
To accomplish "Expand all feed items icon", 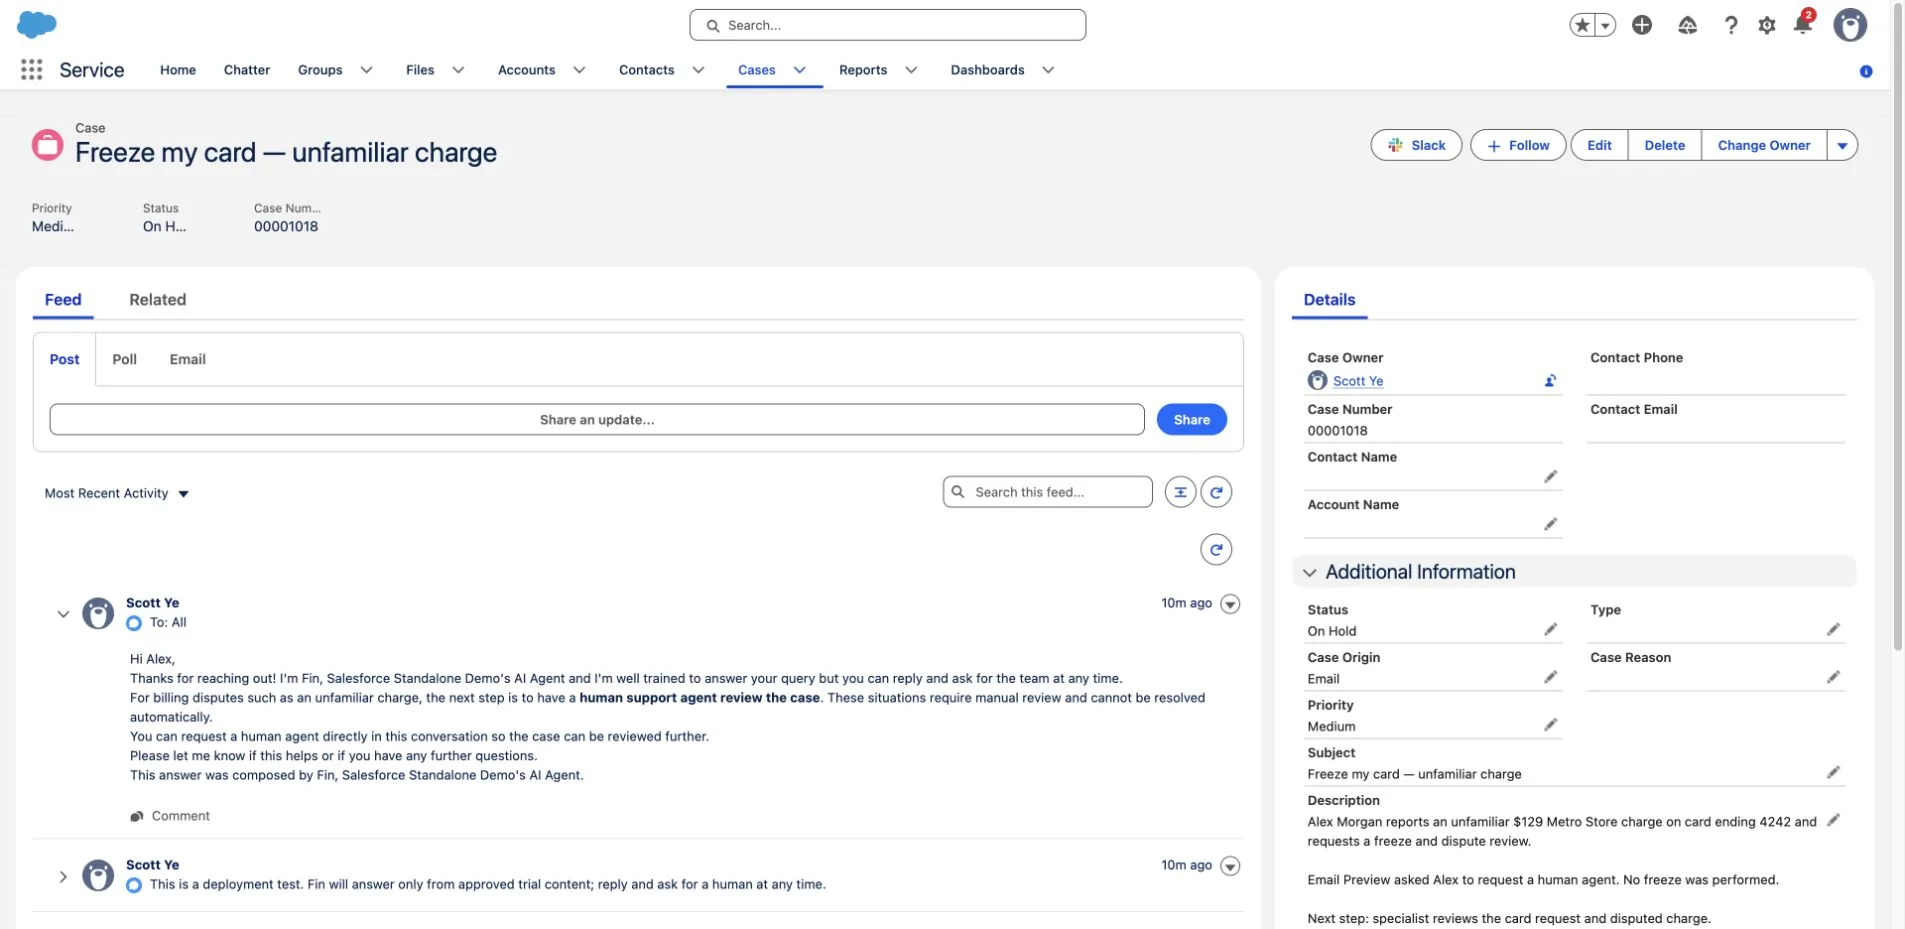I will point(1180,492).
